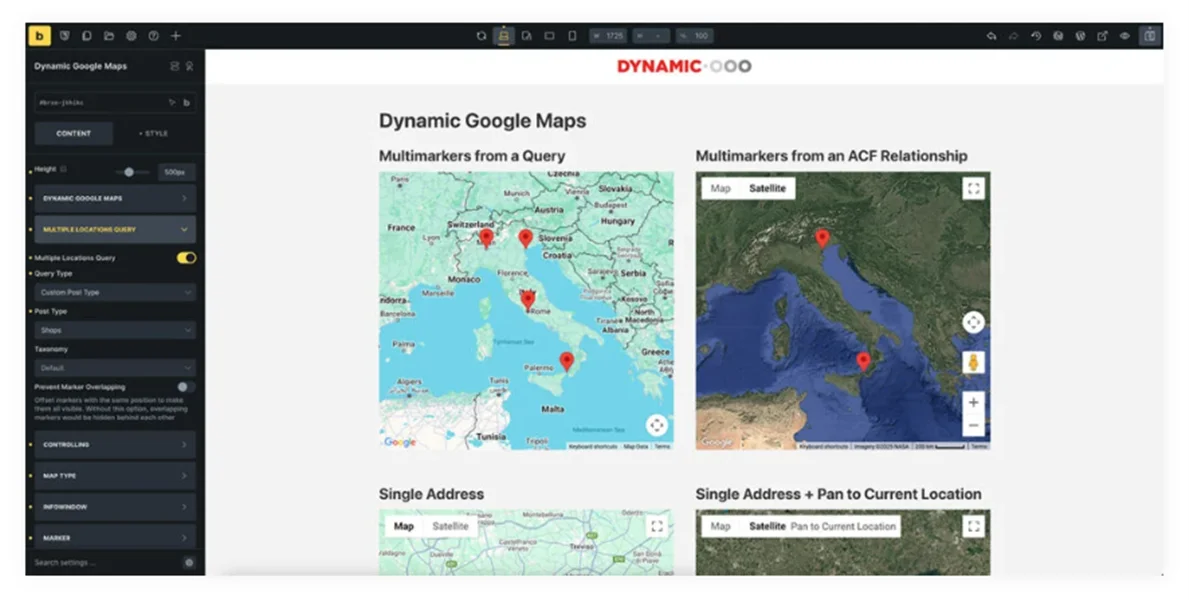This screenshot has height=600, width=1189.
Task: Click the fullscreen icon on the ACF Relationship map
Action: pos(974,188)
